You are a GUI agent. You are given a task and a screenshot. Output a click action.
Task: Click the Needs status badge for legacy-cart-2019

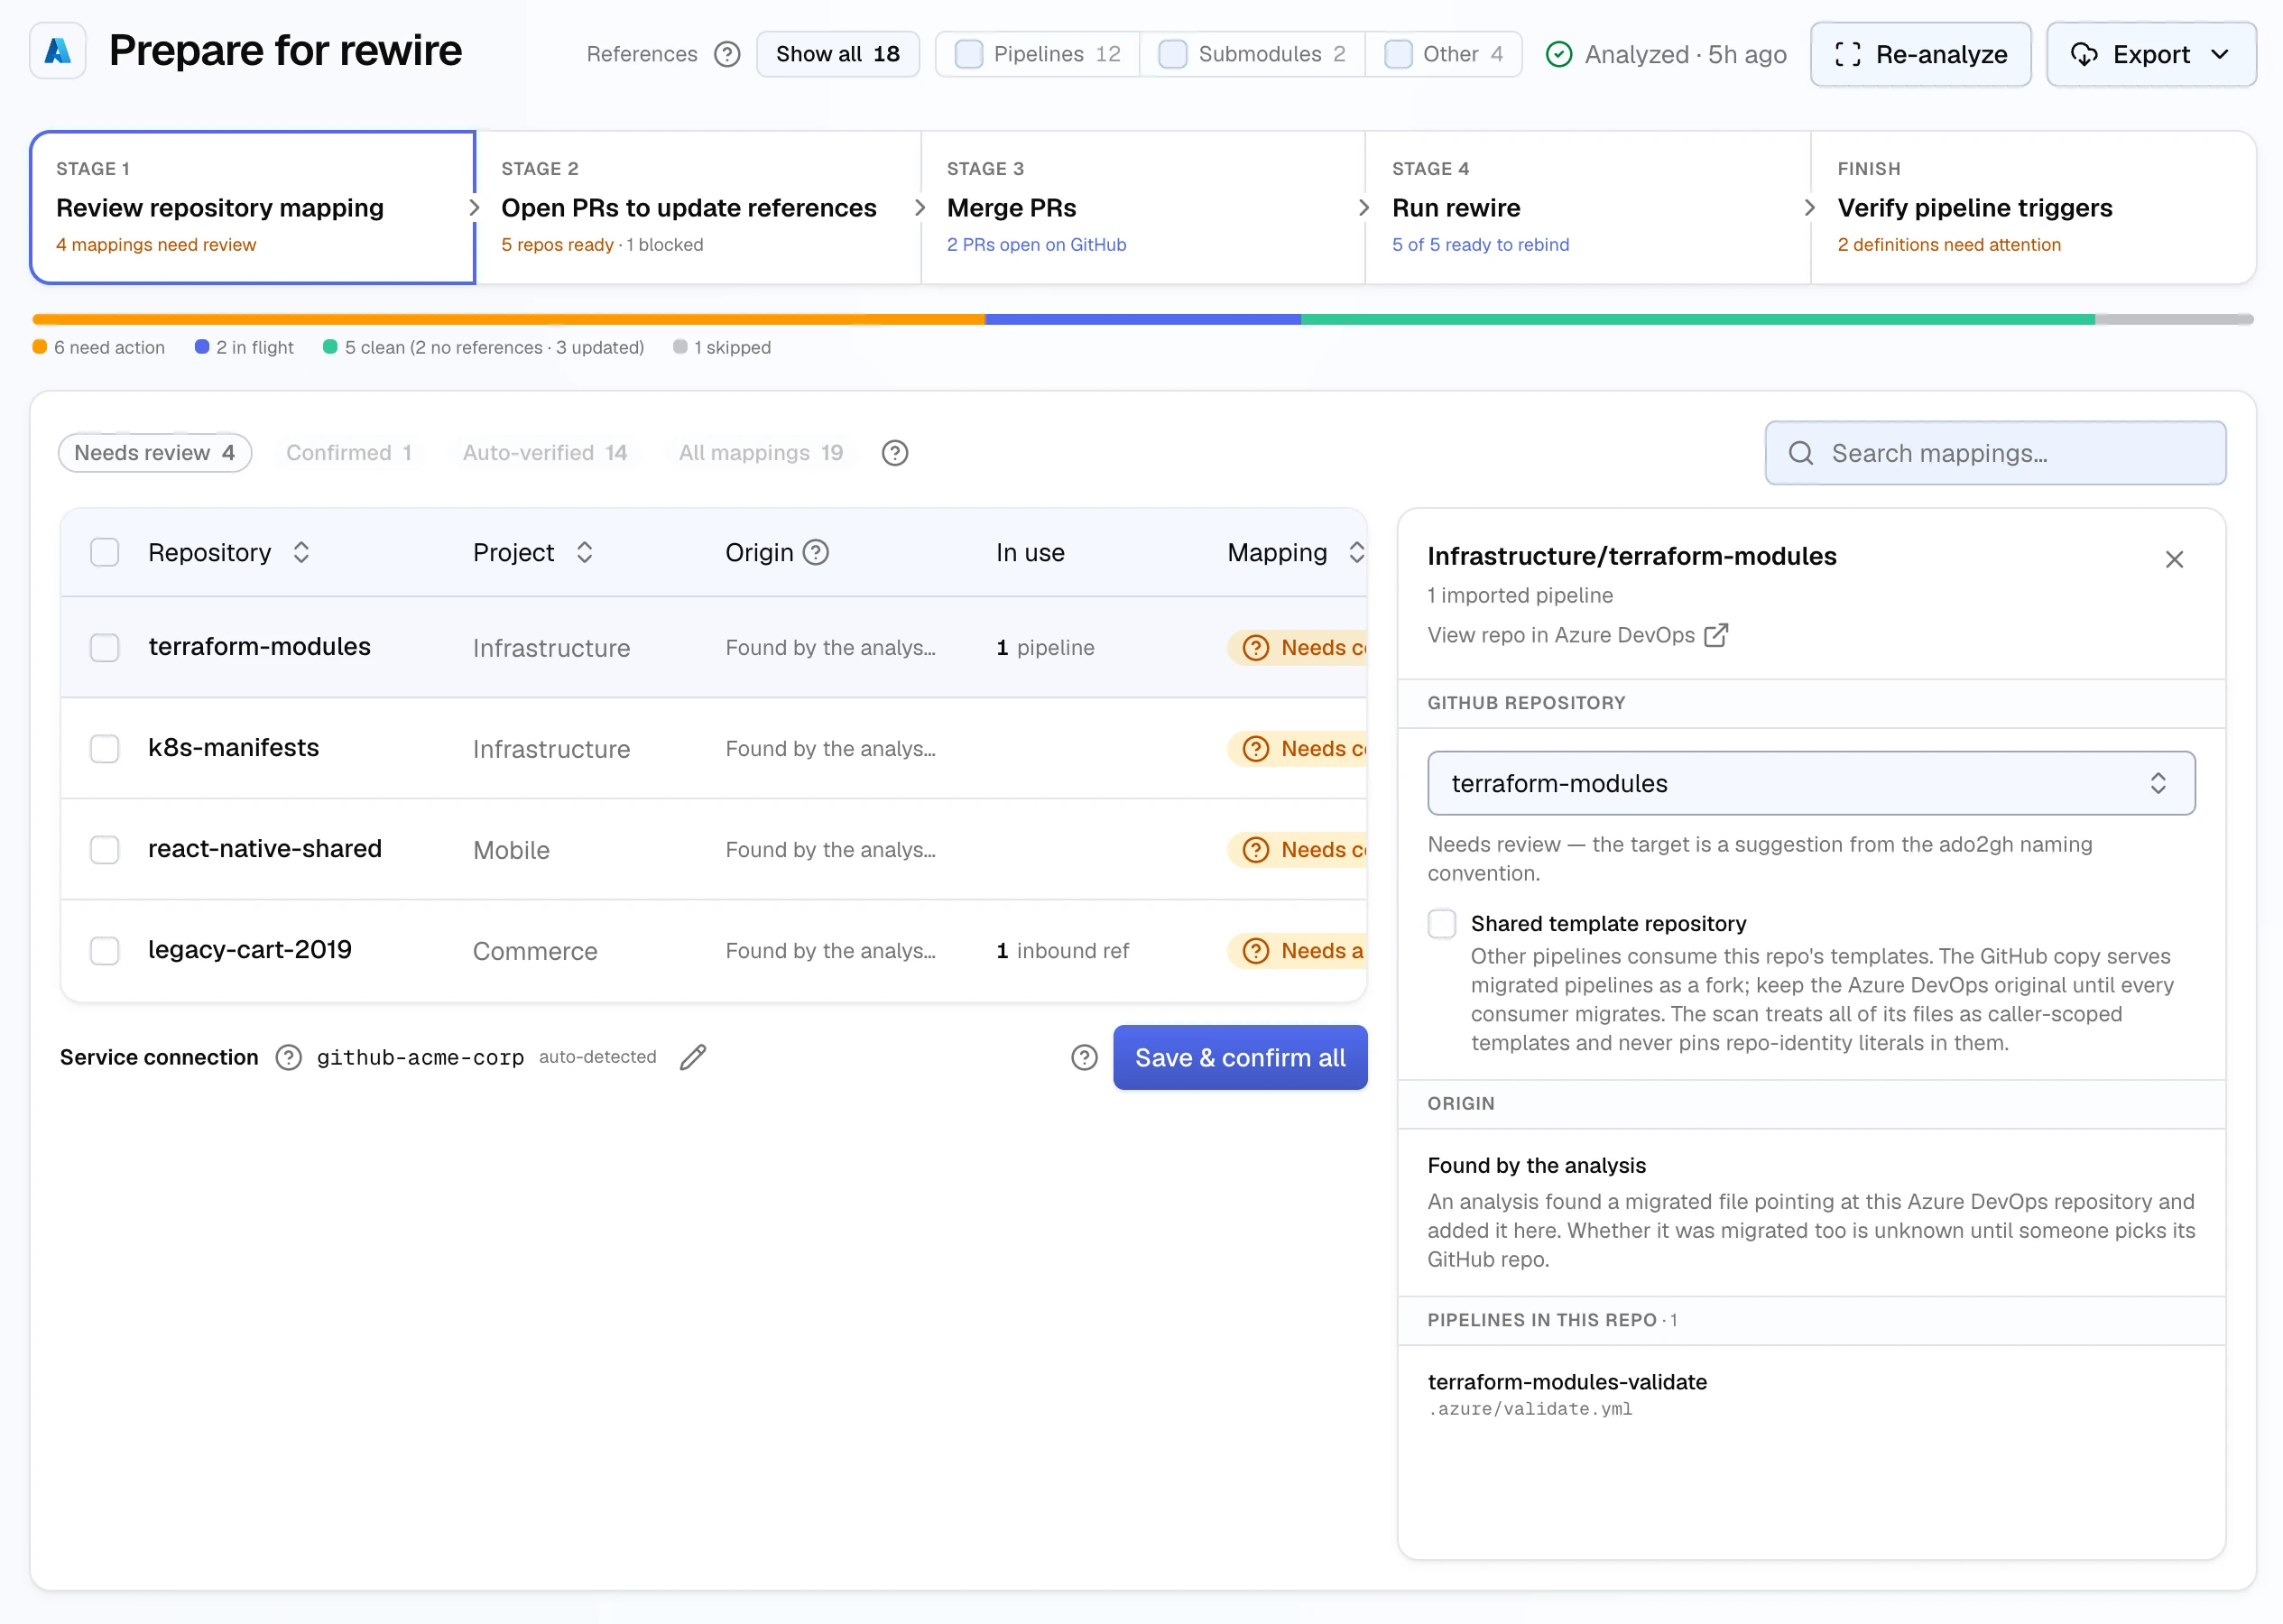[1297, 950]
